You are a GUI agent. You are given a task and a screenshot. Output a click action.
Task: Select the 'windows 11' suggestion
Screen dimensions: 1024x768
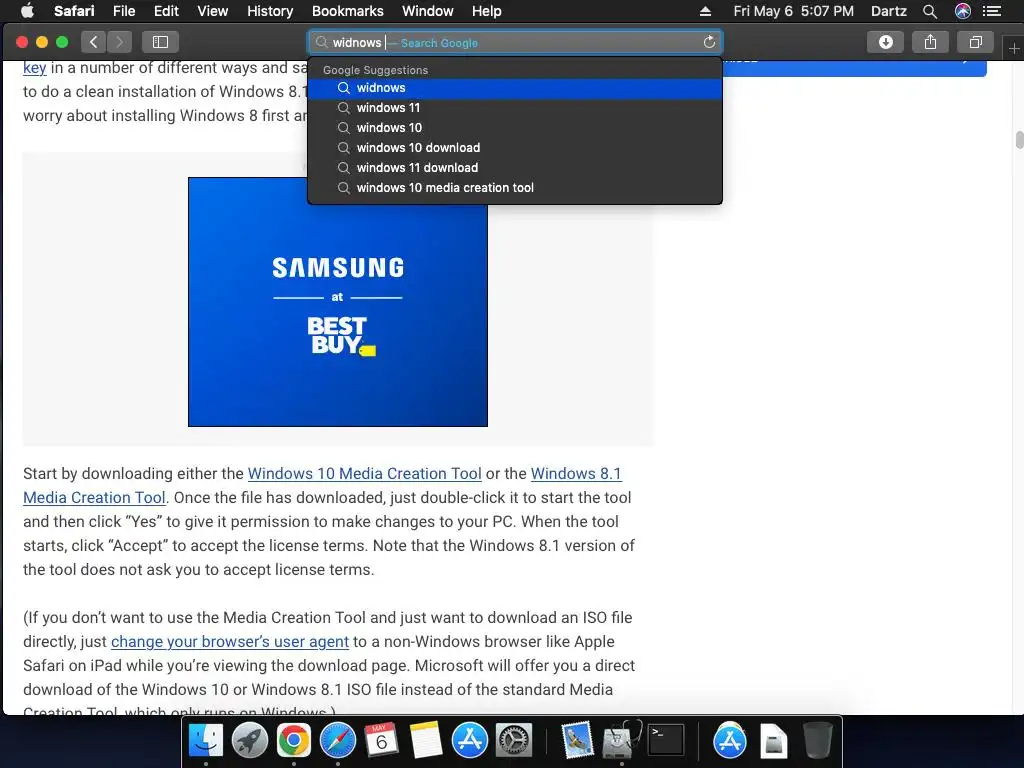pyautogui.click(x=515, y=108)
